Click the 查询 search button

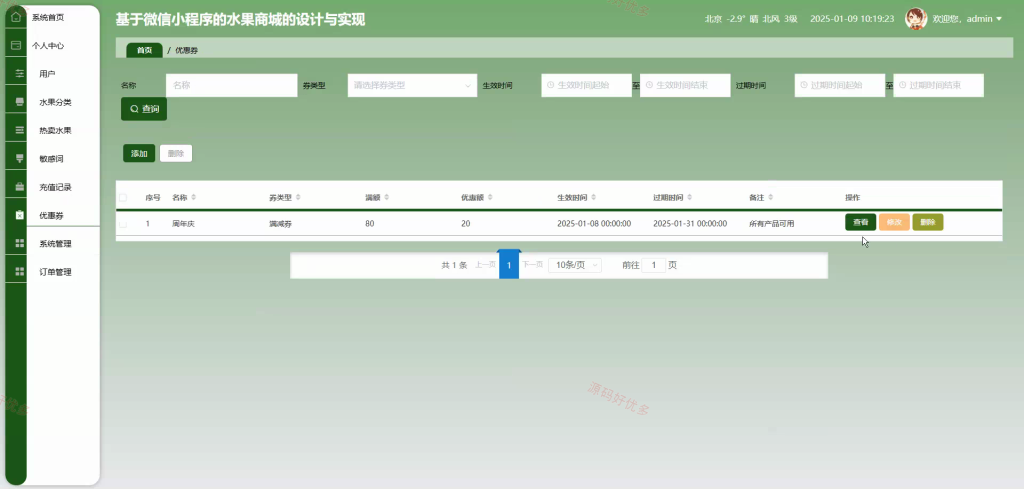(x=144, y=109)
